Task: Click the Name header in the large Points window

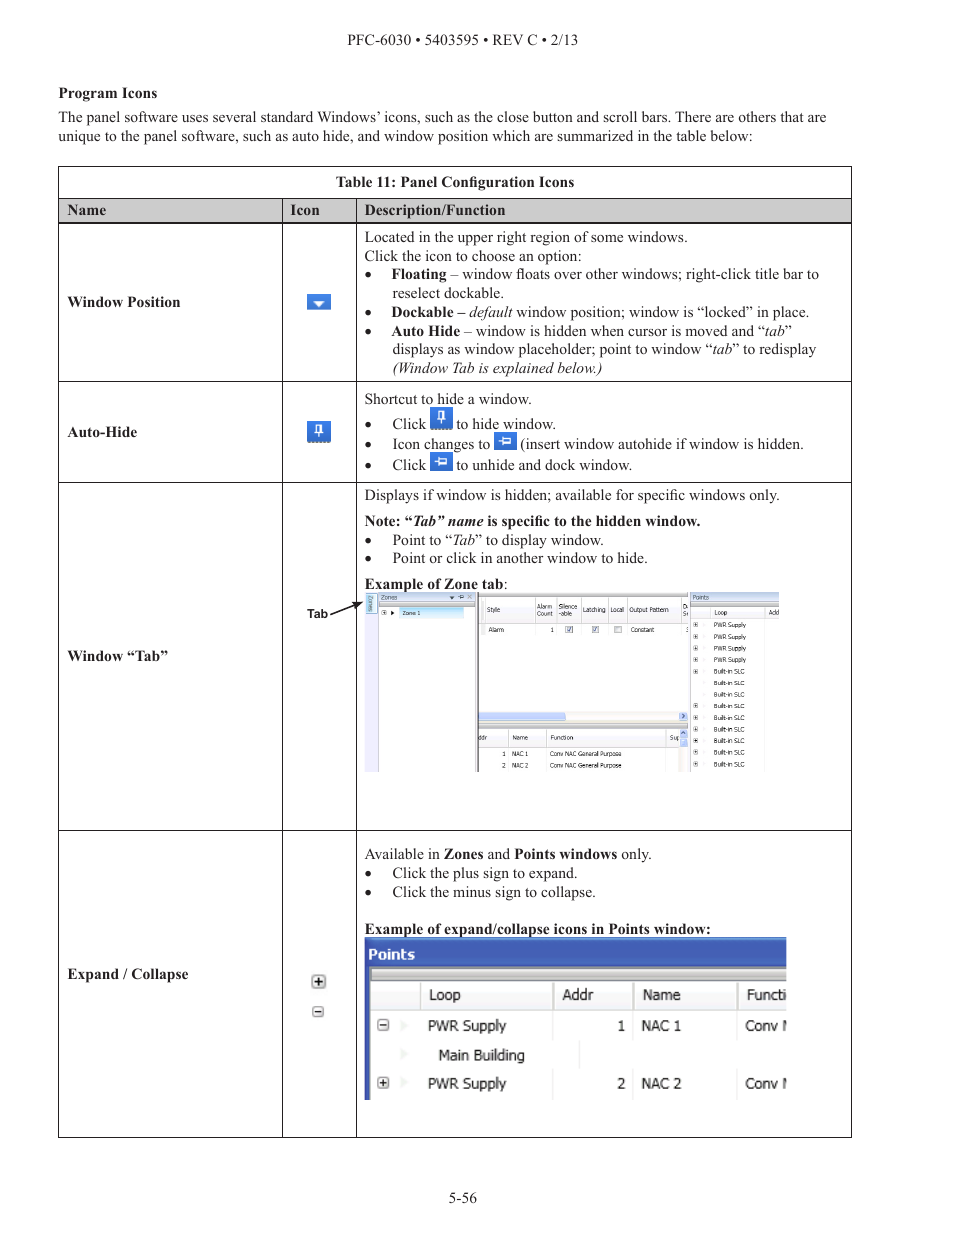Action: [685, 995]
